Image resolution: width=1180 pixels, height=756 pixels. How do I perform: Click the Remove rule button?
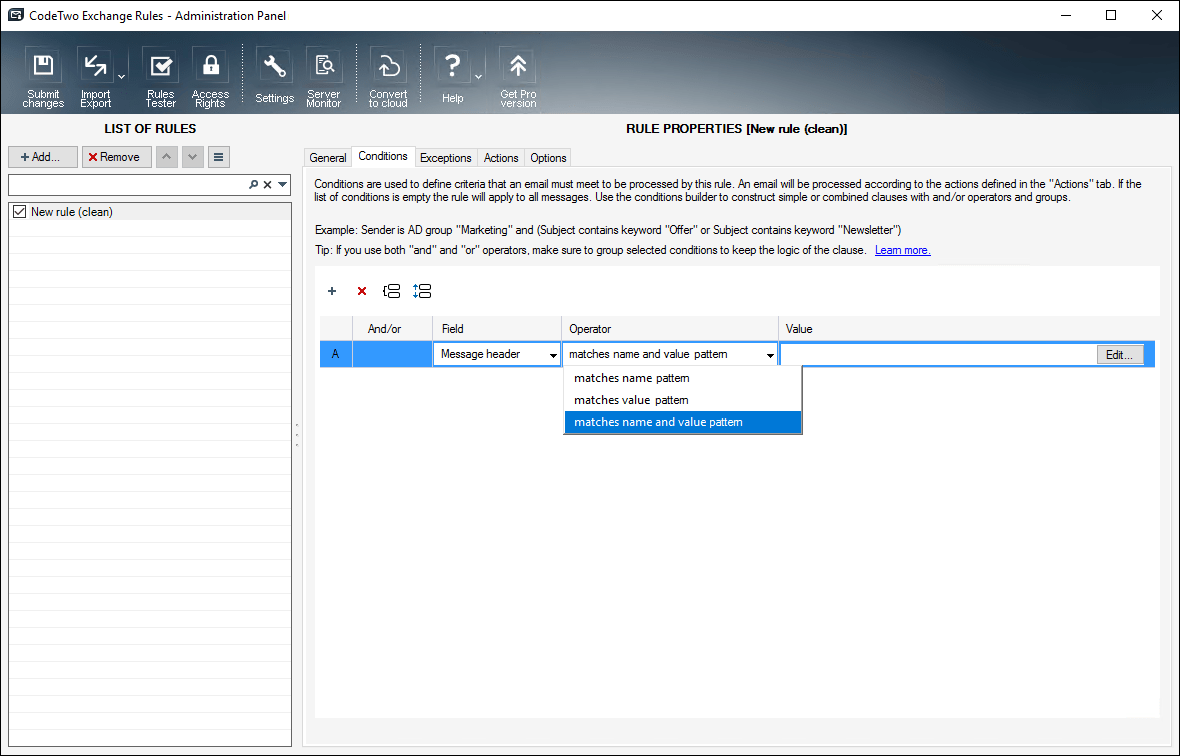(x=117, y=156)
